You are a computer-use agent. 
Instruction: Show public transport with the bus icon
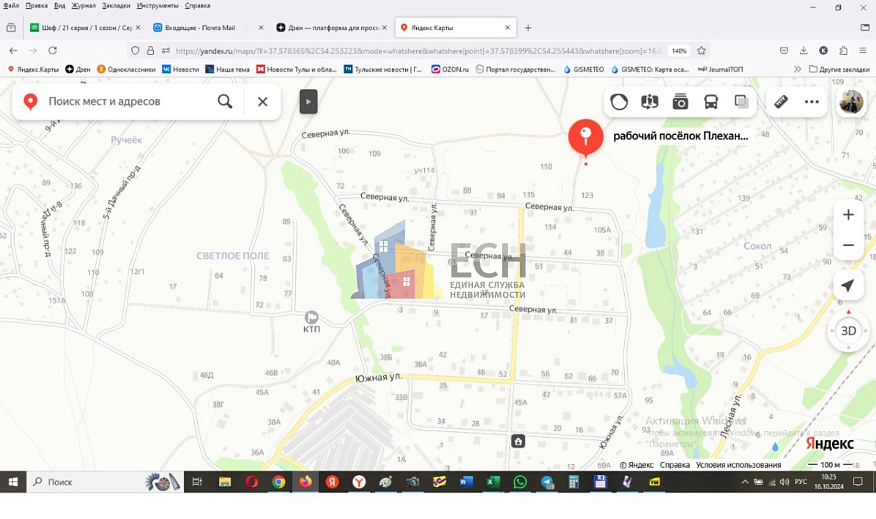[x=711, y=102]
